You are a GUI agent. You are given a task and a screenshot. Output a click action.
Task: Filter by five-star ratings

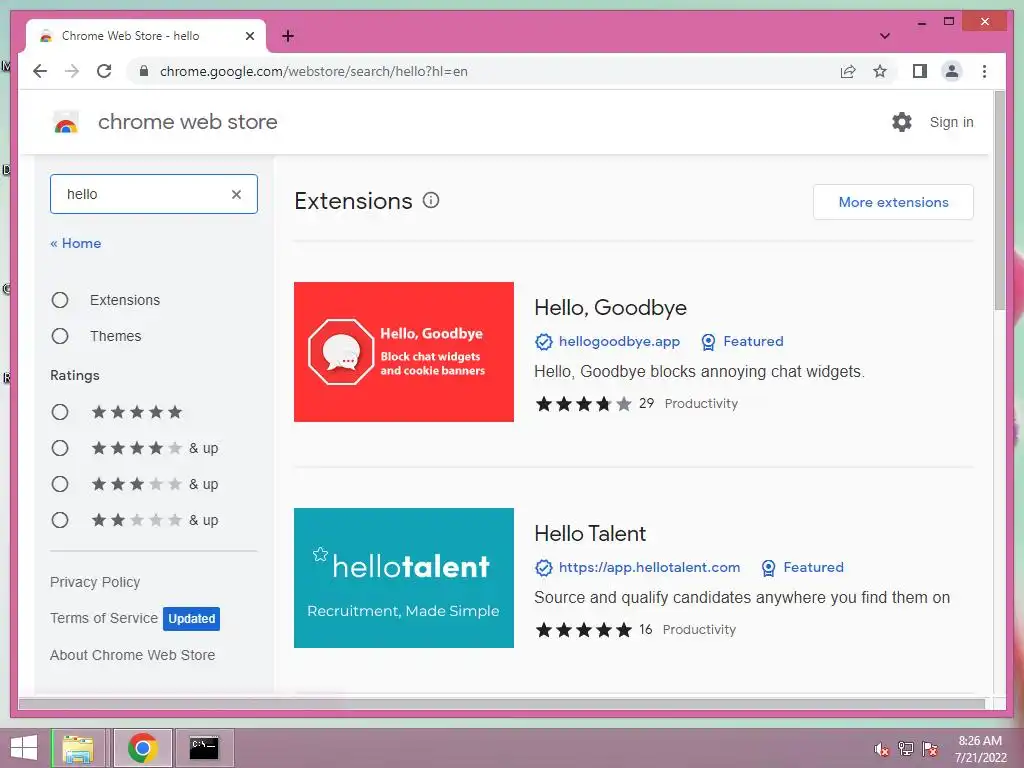[x=60, y=412]
